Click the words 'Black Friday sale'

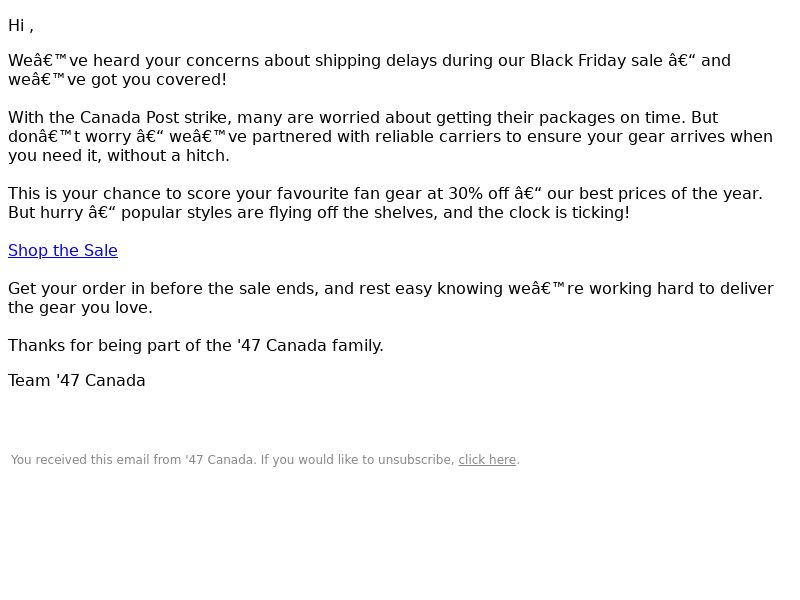(597, 61)
